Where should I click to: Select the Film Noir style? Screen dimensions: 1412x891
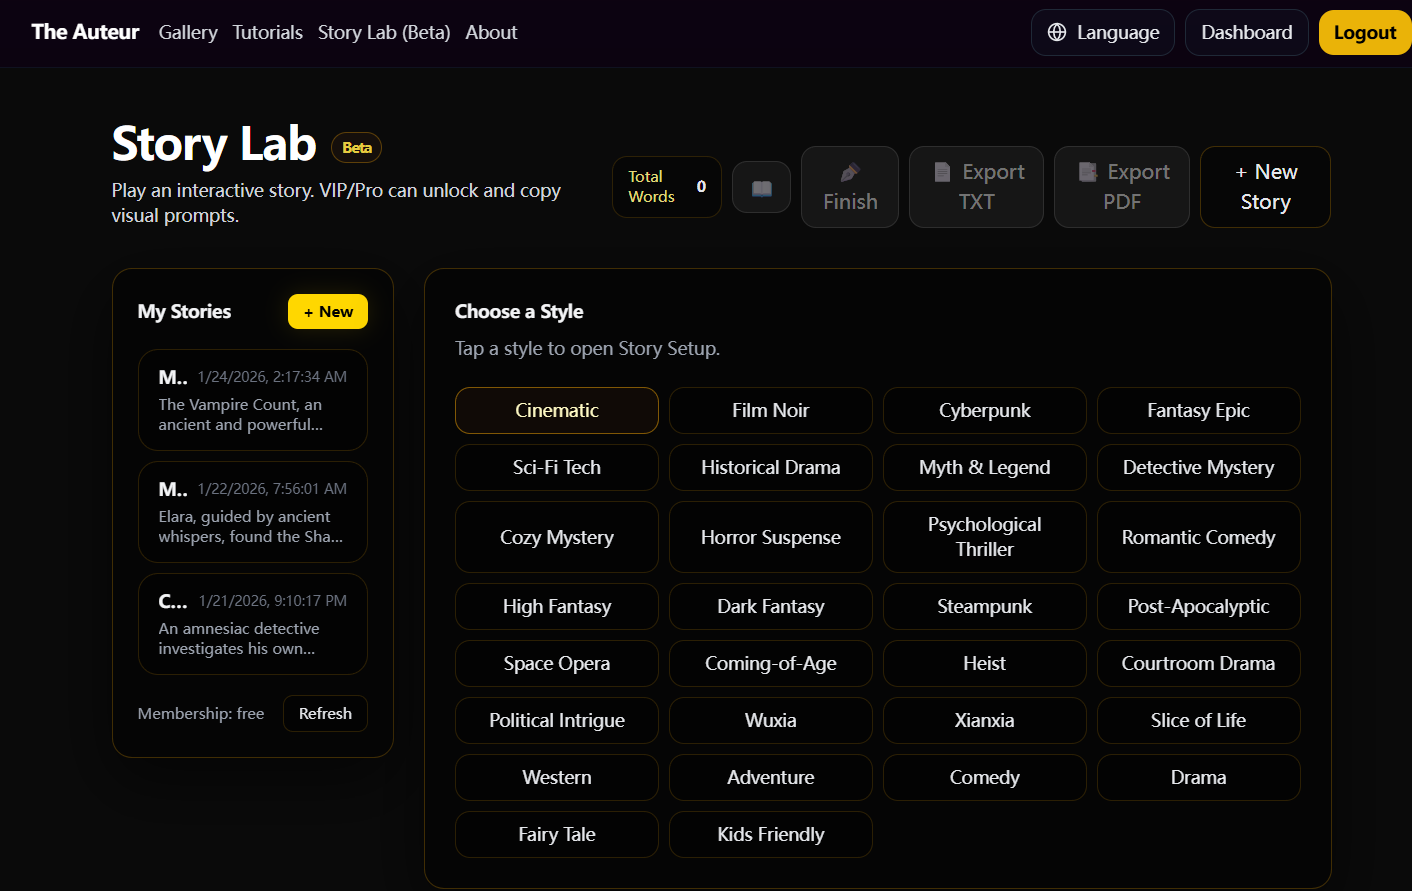771,410
